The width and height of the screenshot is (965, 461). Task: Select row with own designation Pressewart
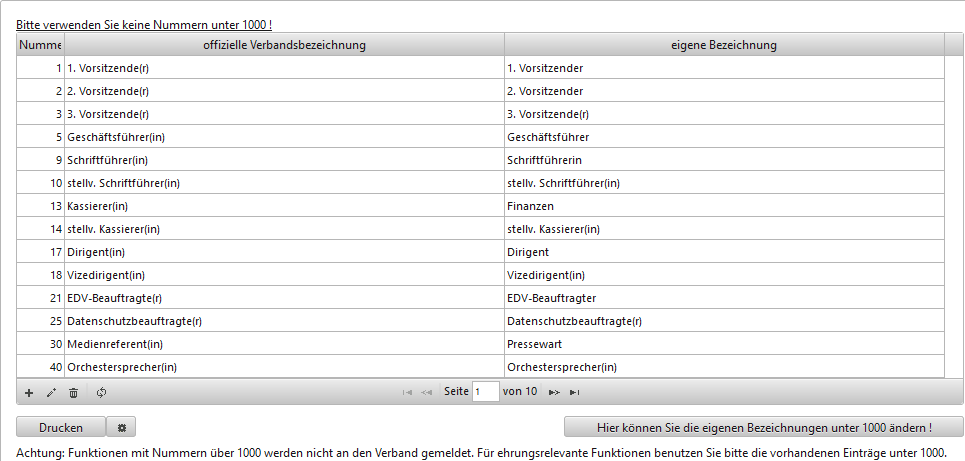point(724,344)
